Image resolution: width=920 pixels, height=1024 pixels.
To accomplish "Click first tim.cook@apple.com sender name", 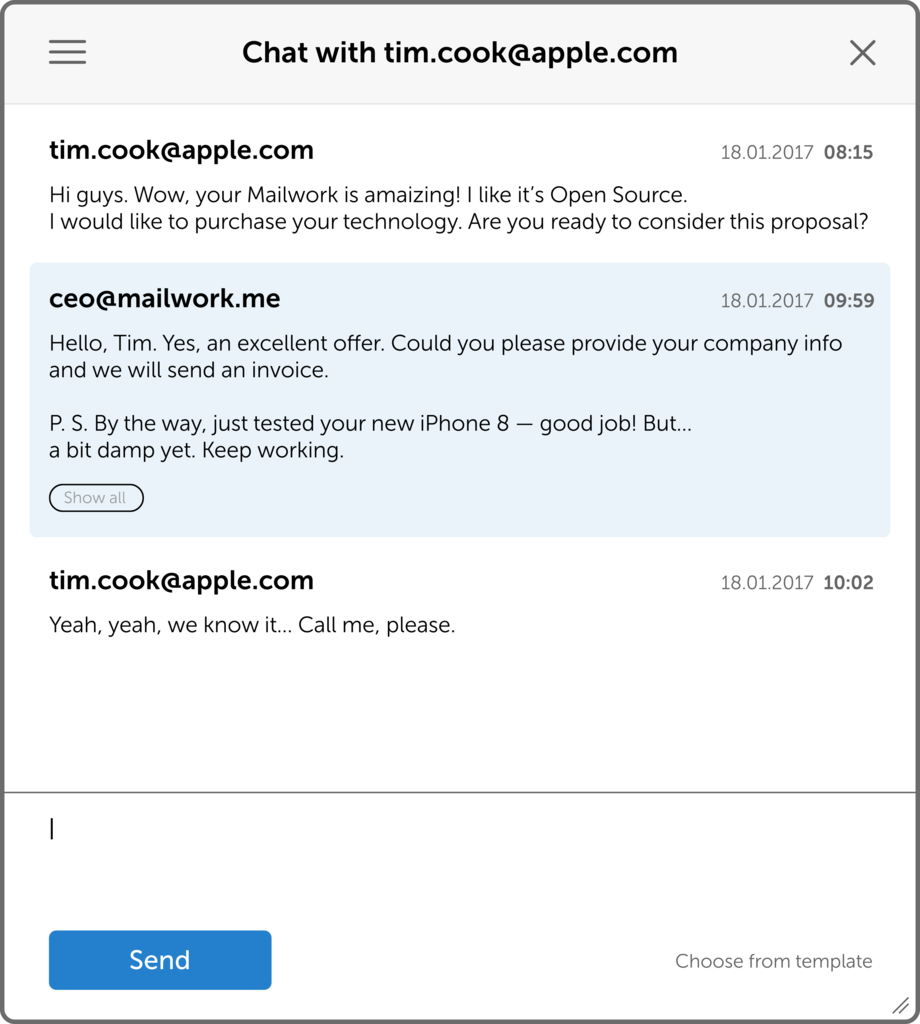I will tap(182, 150).
